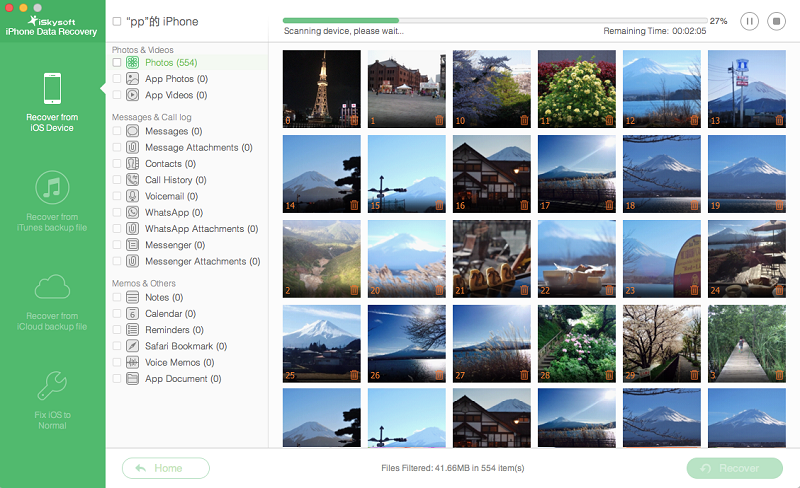Open cherry blossom photo 29
This screenshot has width=800, height=488.
pyautogui.click(x=662, y=344)
